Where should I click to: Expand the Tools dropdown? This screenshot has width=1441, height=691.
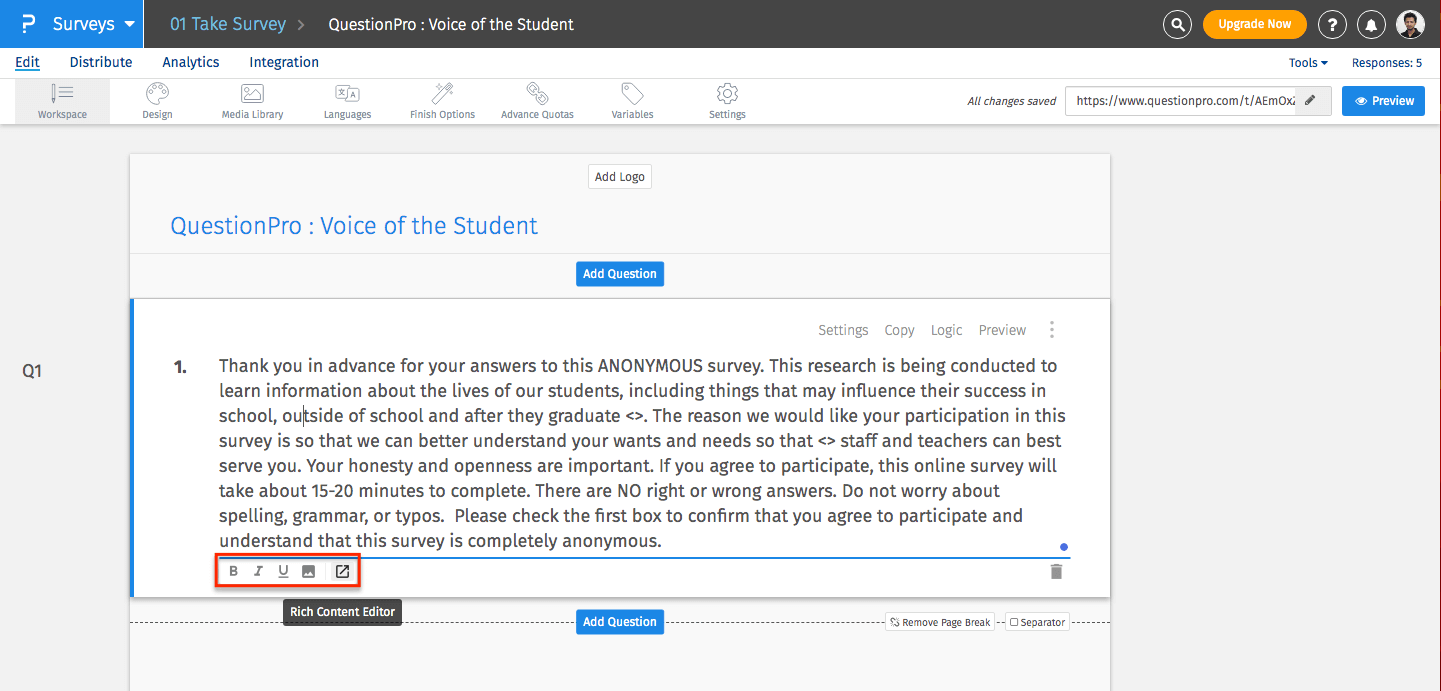tap(1307, 62)
